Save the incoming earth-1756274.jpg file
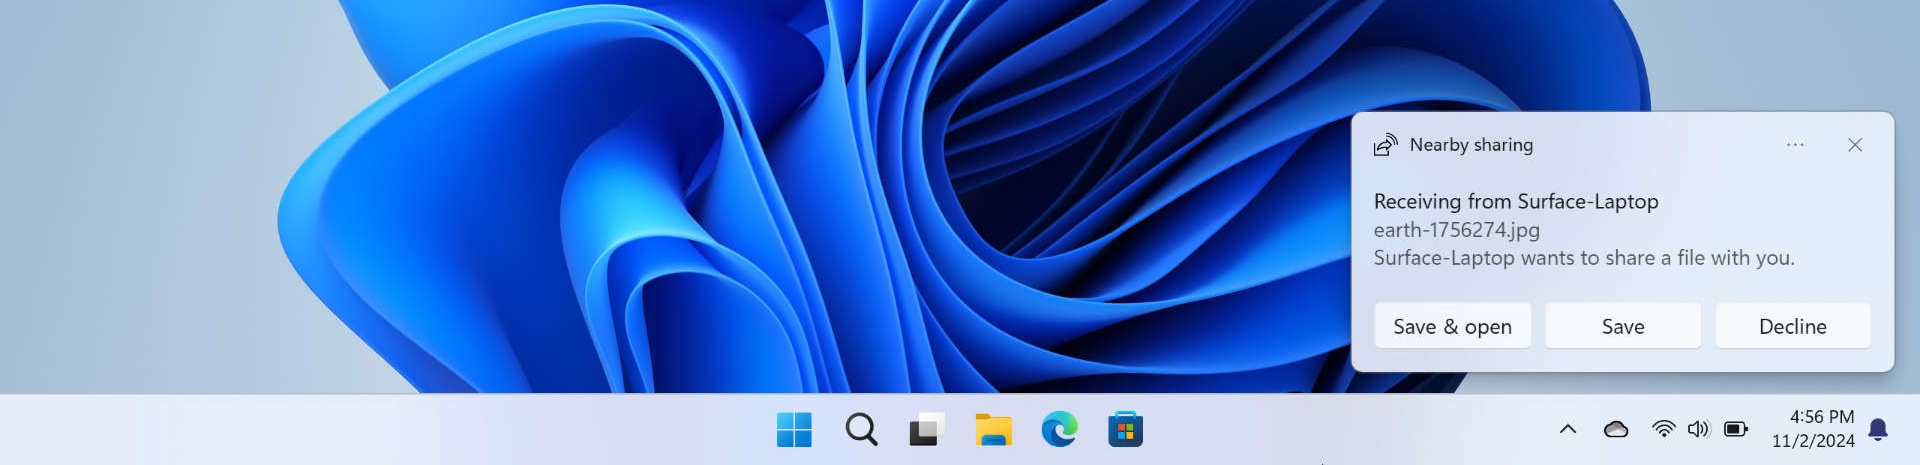Image resolution: width=1920 pixels, height=465 pixels. click(x=1623, y=326)
